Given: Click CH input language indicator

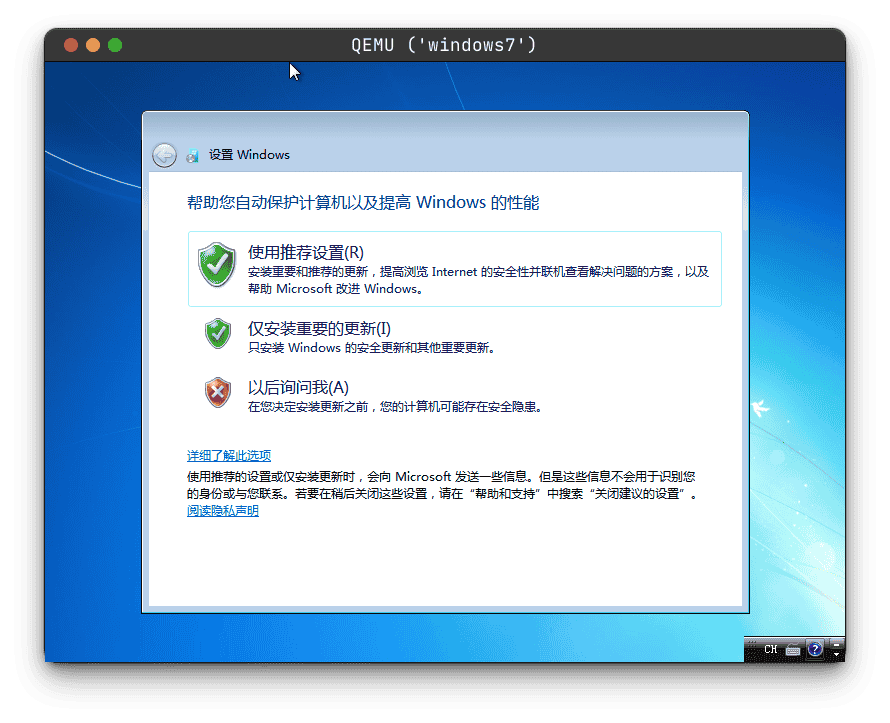Looking at the screenshot, I should (x=770, y=649).
